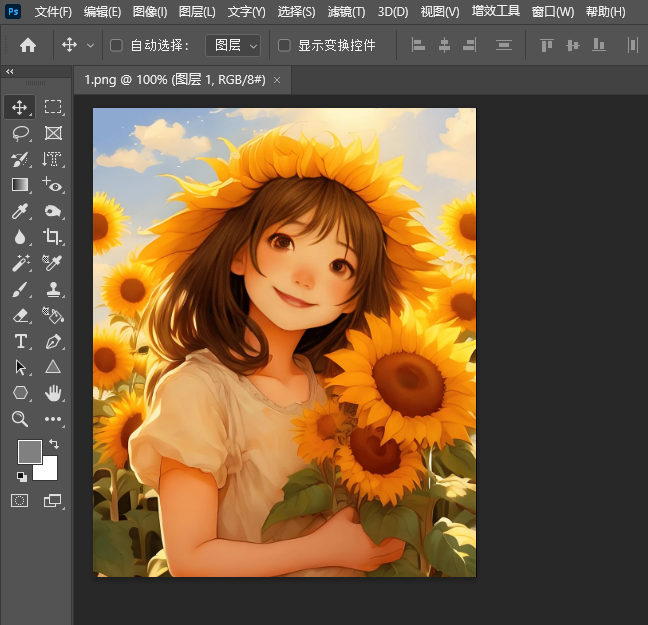
Task: Choose the Crop tool
Action: (x=53, y=237)
